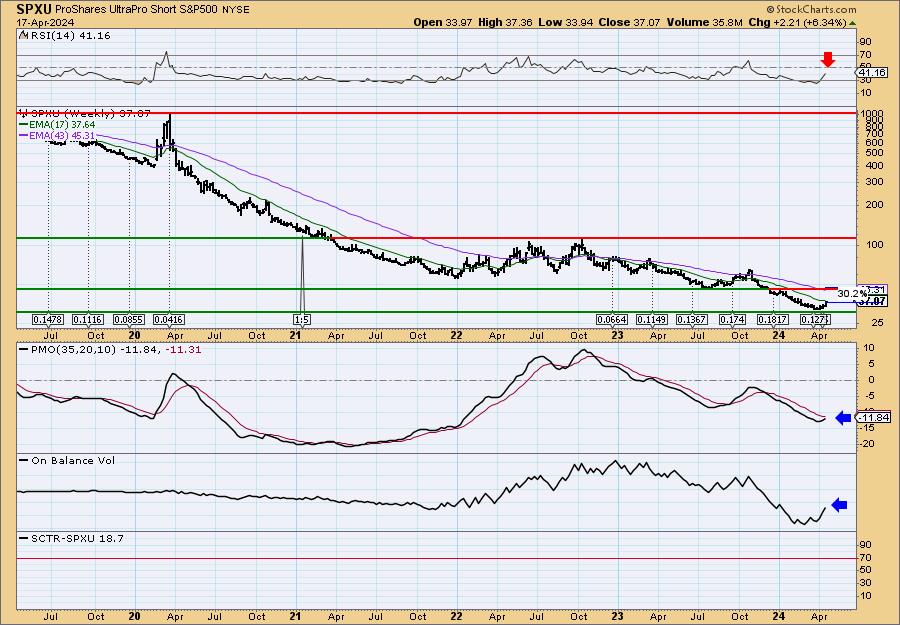Click the red -11.31 PMO signal value
Image resolution: width=900 pixels, height=625 pixels.
point(183,350)
